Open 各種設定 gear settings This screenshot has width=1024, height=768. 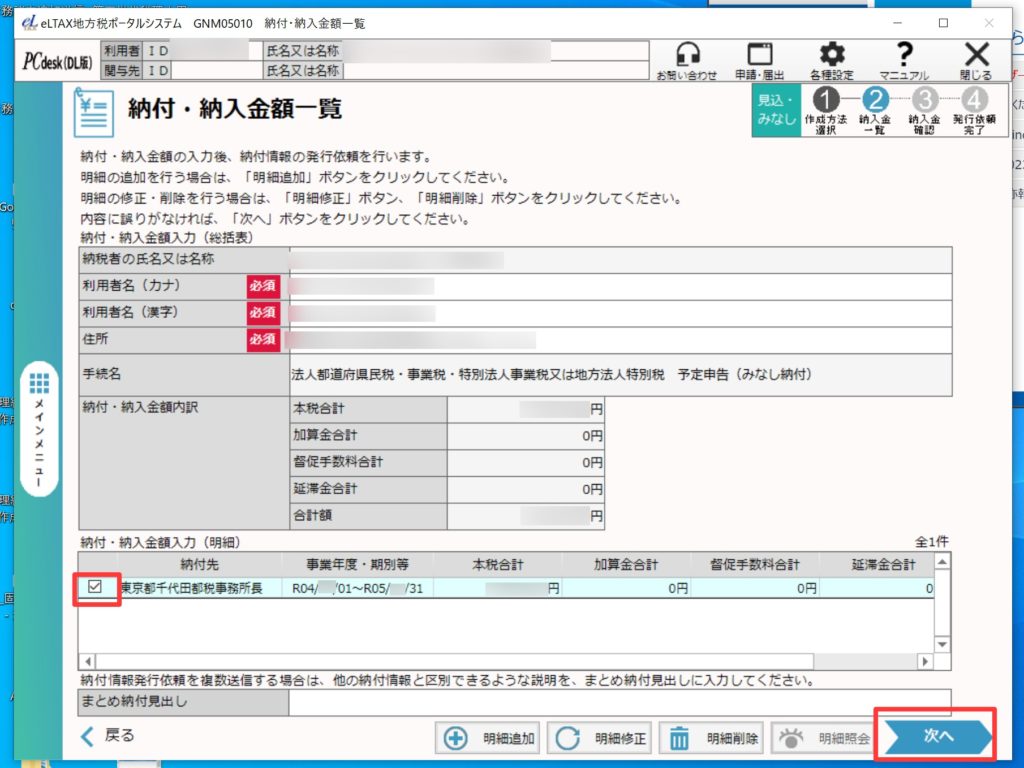tap(831, 60)
